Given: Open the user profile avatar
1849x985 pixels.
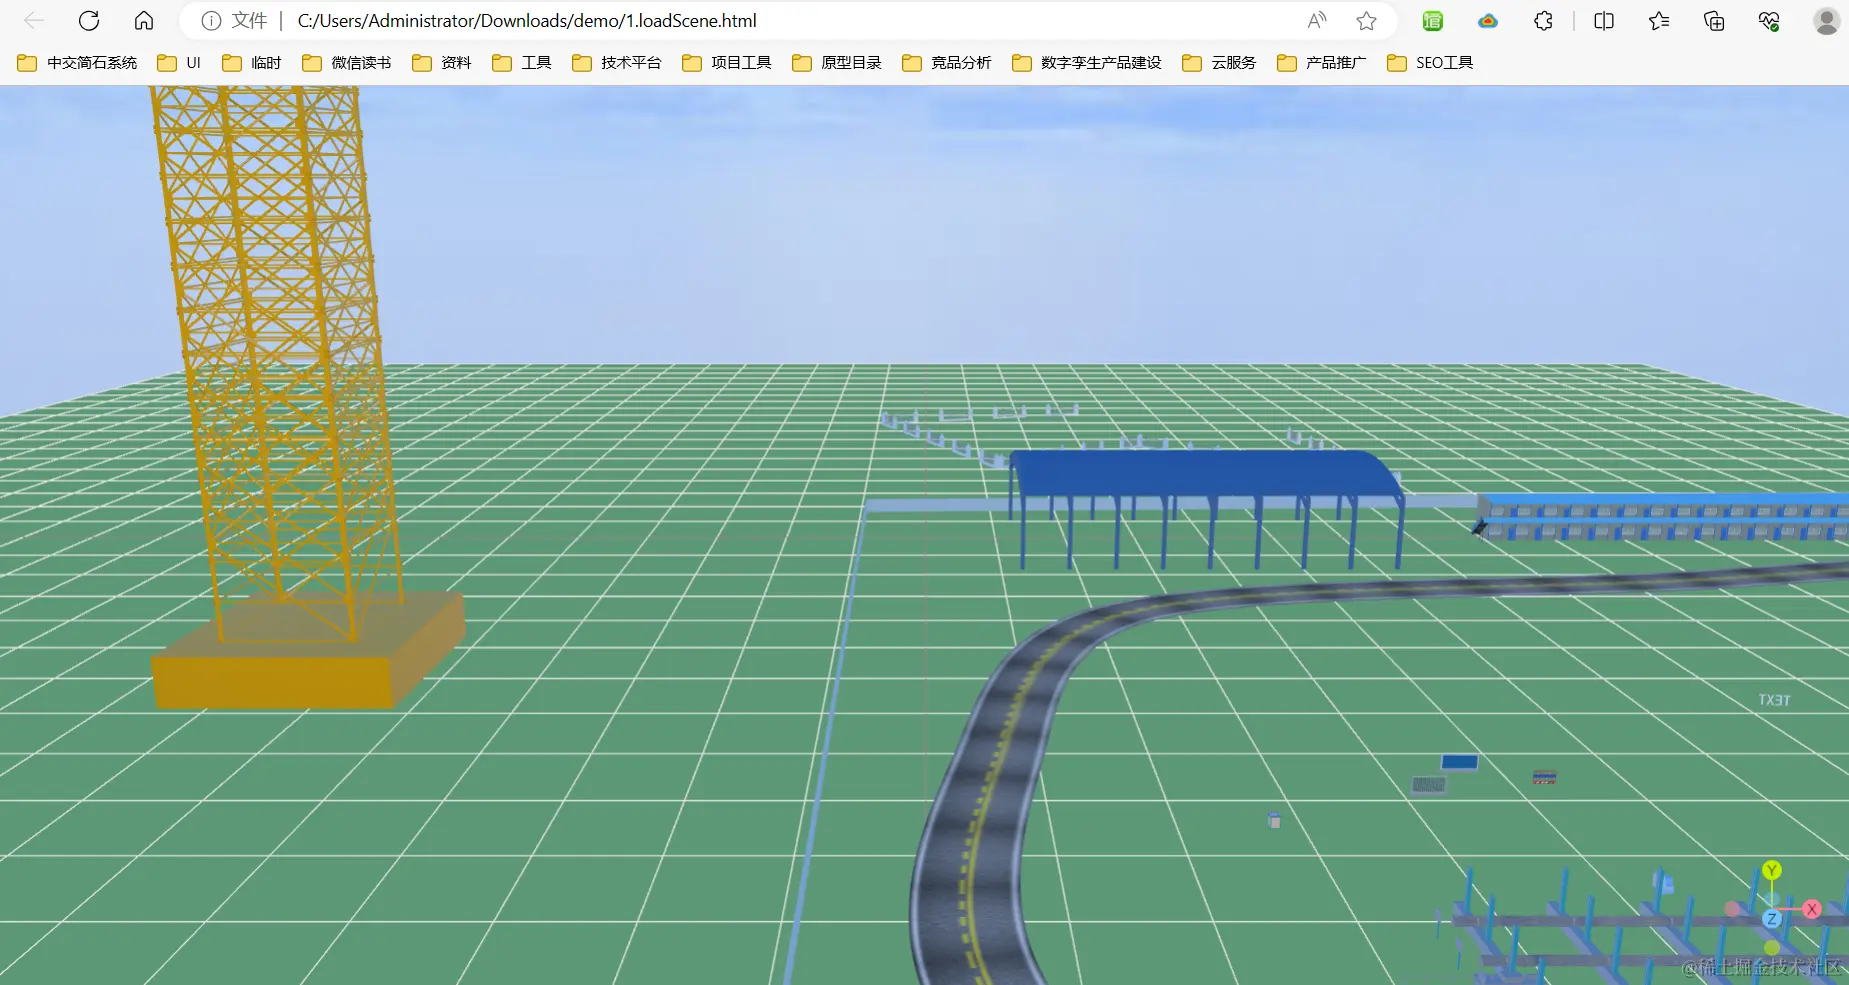Looking at the screenshot, I should coord(1827,21).
